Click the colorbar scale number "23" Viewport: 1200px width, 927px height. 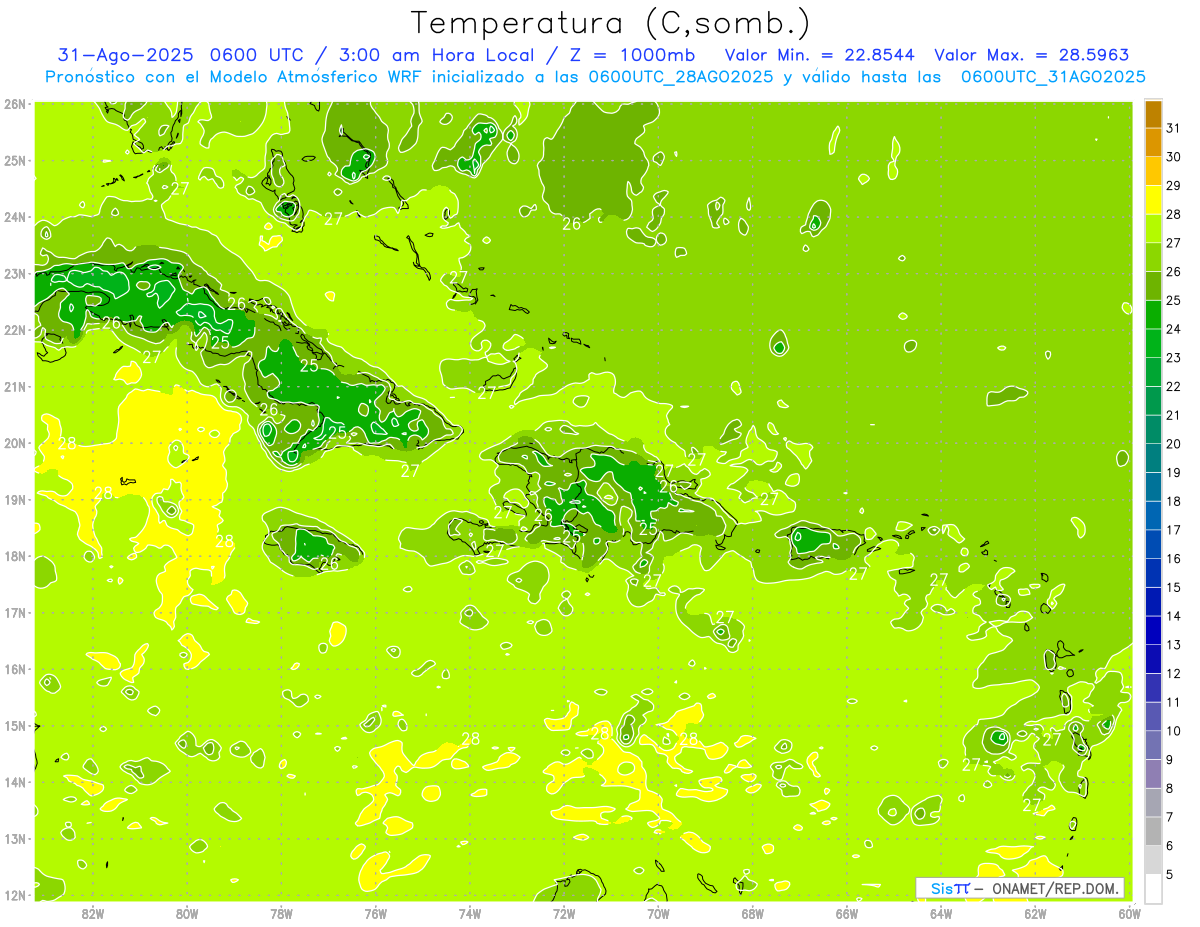[1173, 358]
